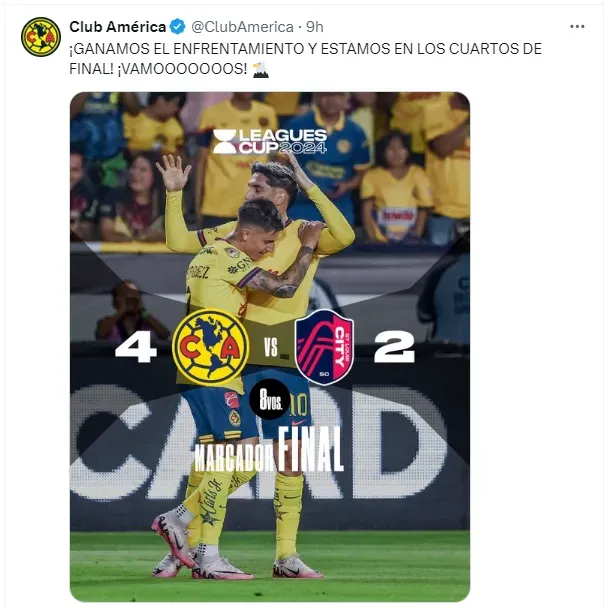This screenshot has width=605, height=609.
Task: Click the number 10 on player's shorts
Action: [299, 406]
